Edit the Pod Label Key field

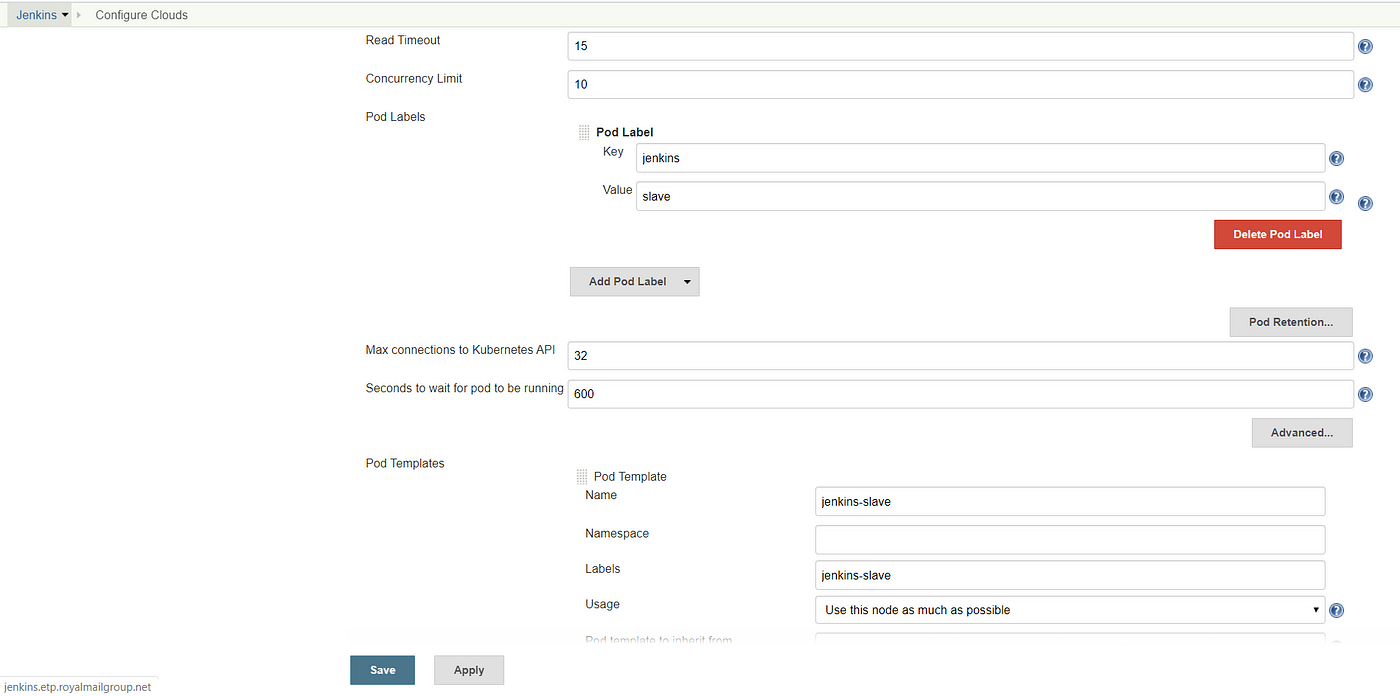coord(980,158)
